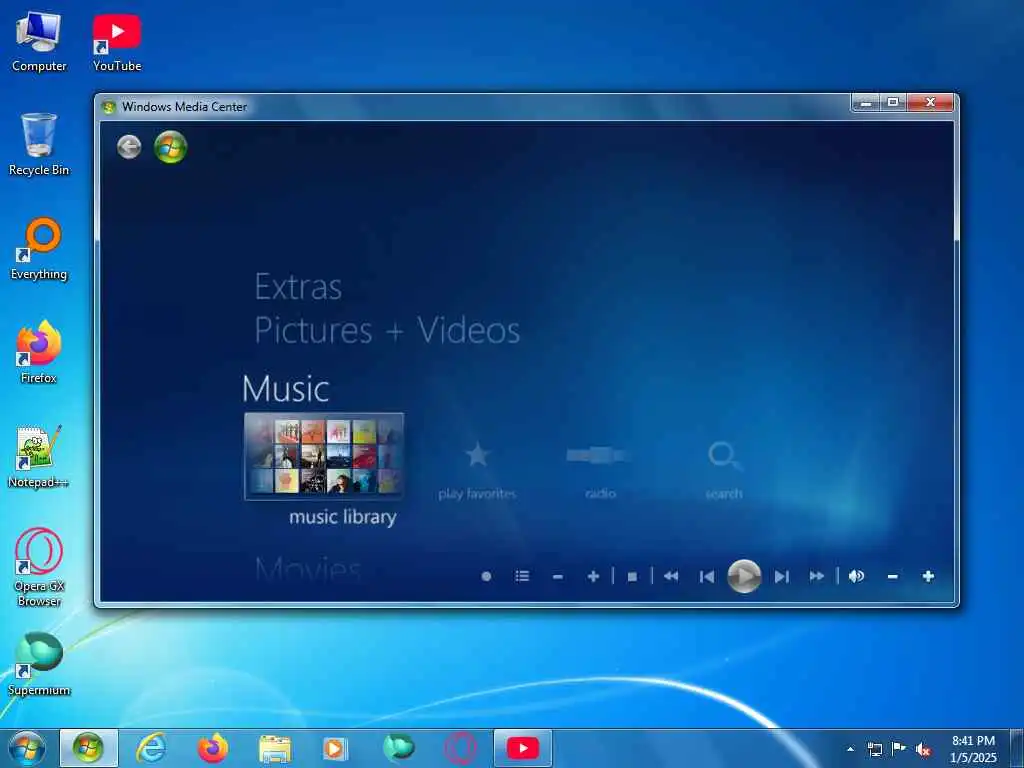This screenshot has width=1024, height=768.
Task: Open the guide list button in transport bar
Action: (x=522, y=576)
